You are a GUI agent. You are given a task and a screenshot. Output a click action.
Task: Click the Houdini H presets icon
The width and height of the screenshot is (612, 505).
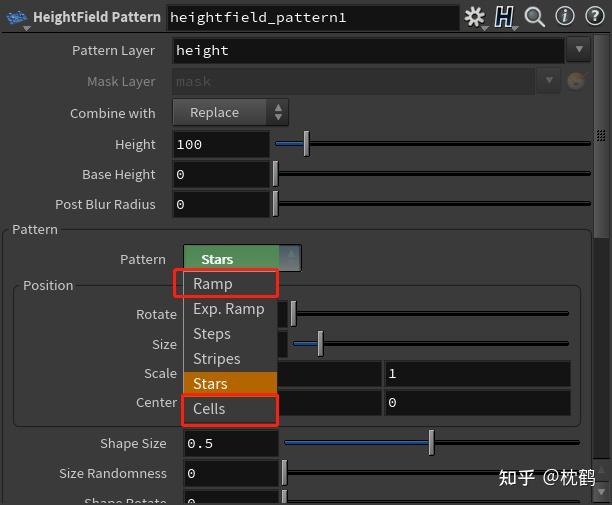[505, 17]
